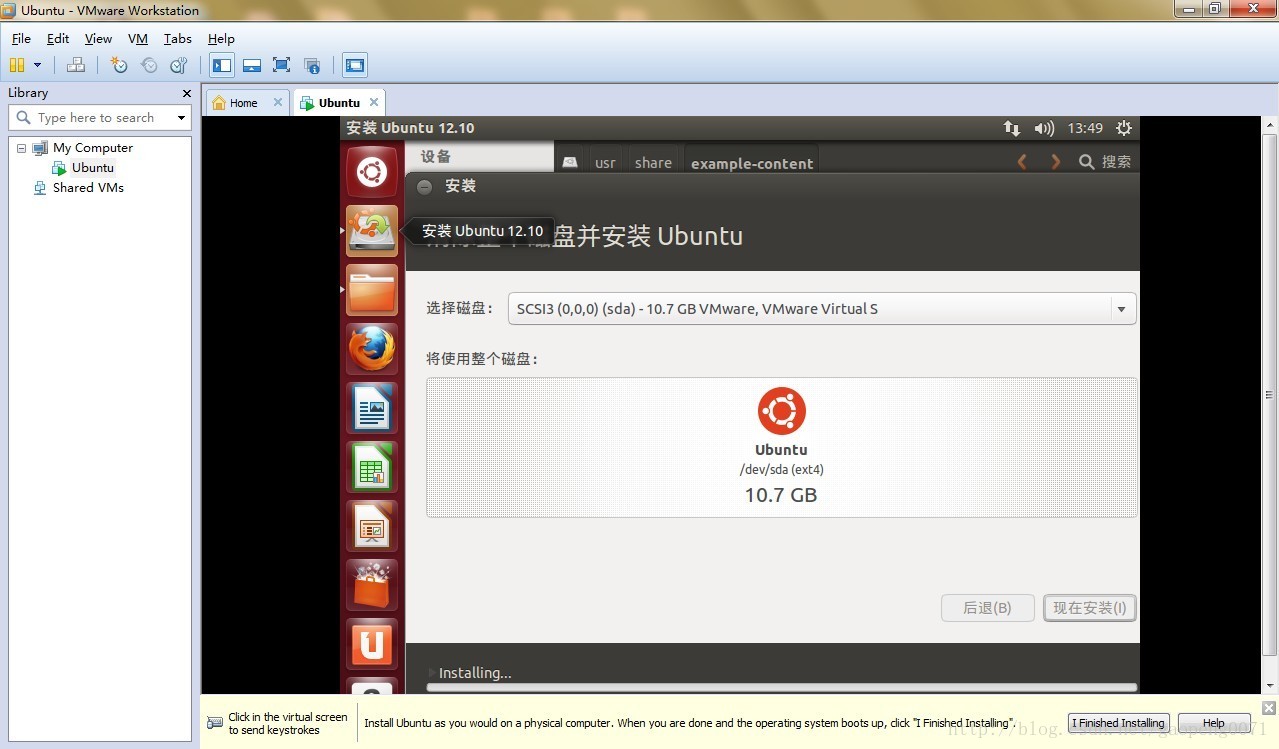The image size is (1279, 749).
Task: Click the disk icon path segment in Files
Action: tap(570, 162)
